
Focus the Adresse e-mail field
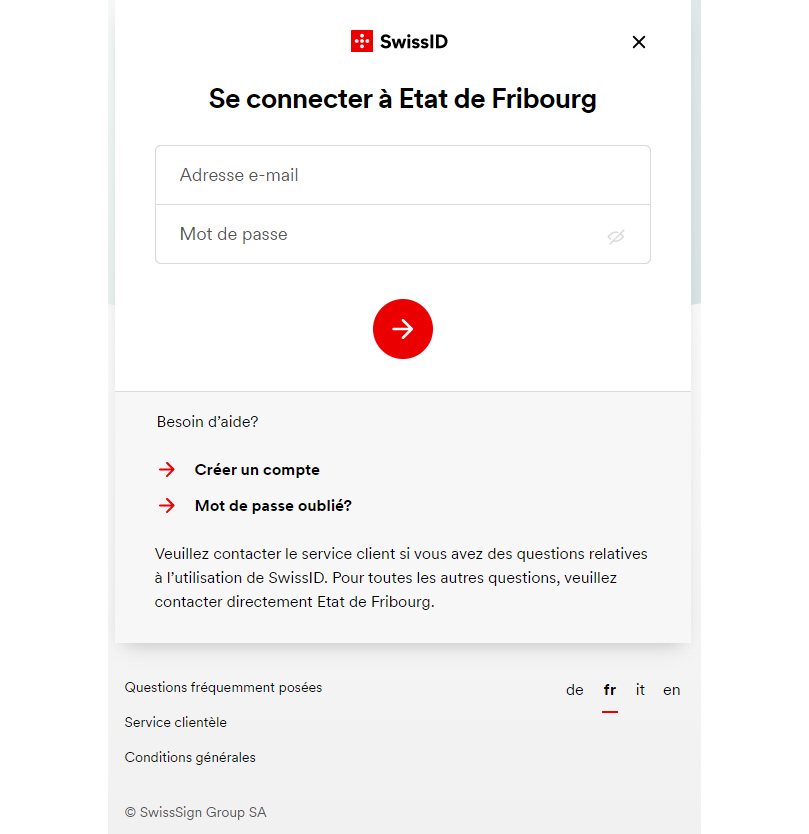pos(402,175)
